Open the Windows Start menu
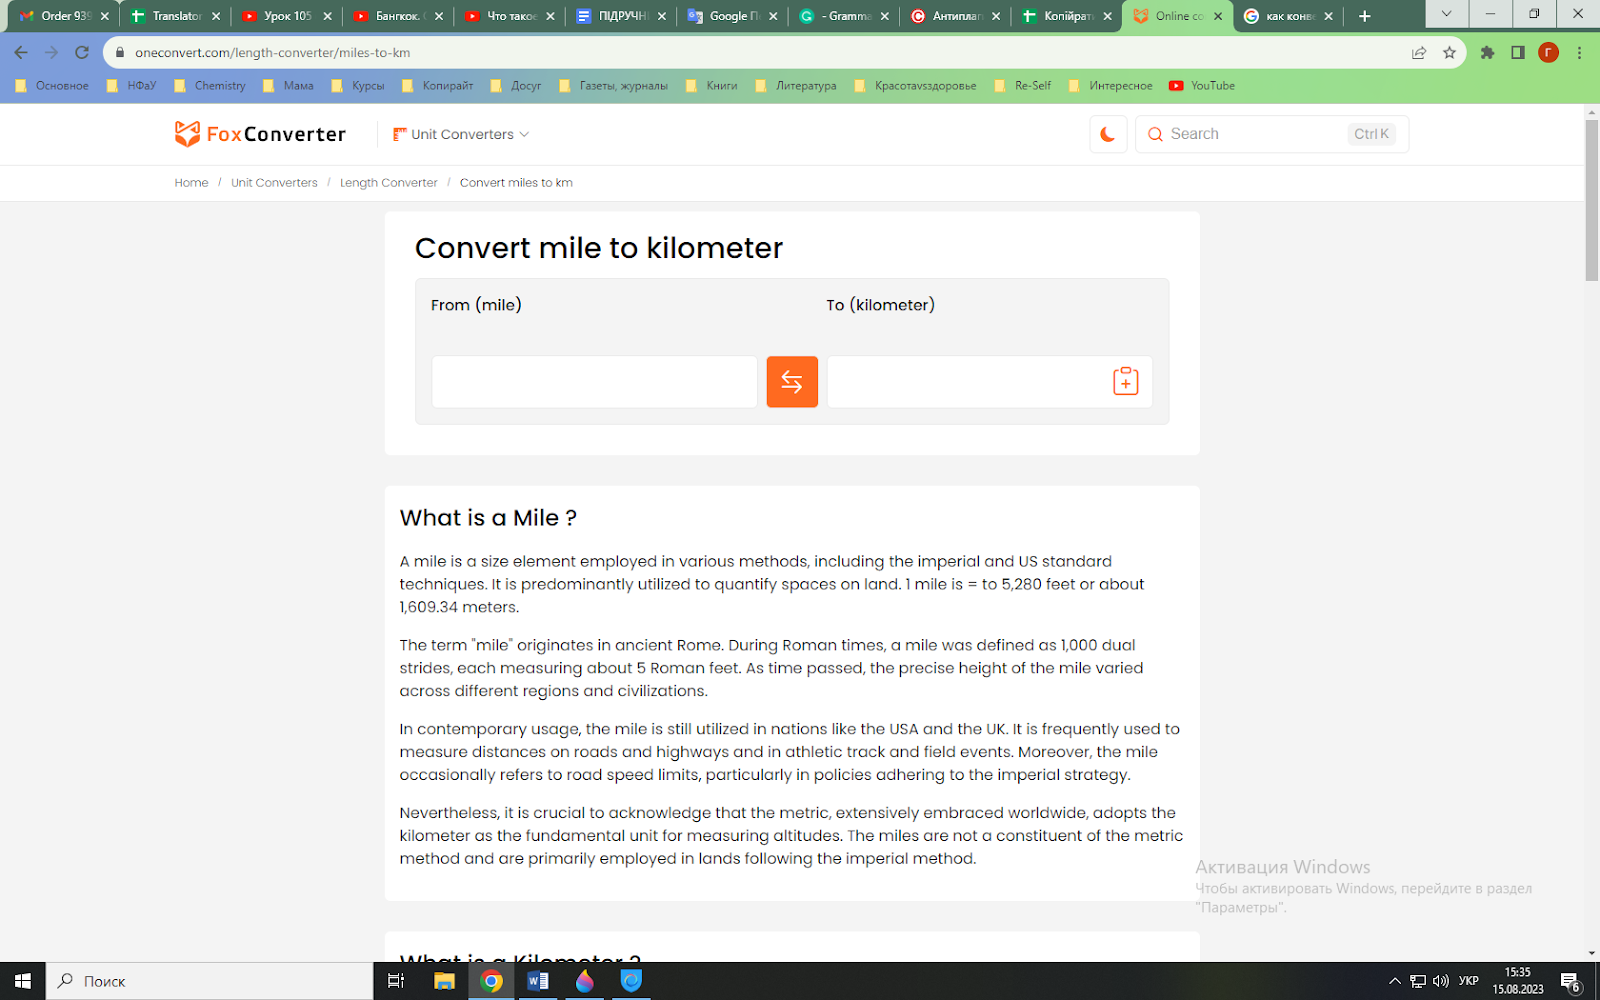The width and height of the screenshot is (1600, 1000). (22, 981)
